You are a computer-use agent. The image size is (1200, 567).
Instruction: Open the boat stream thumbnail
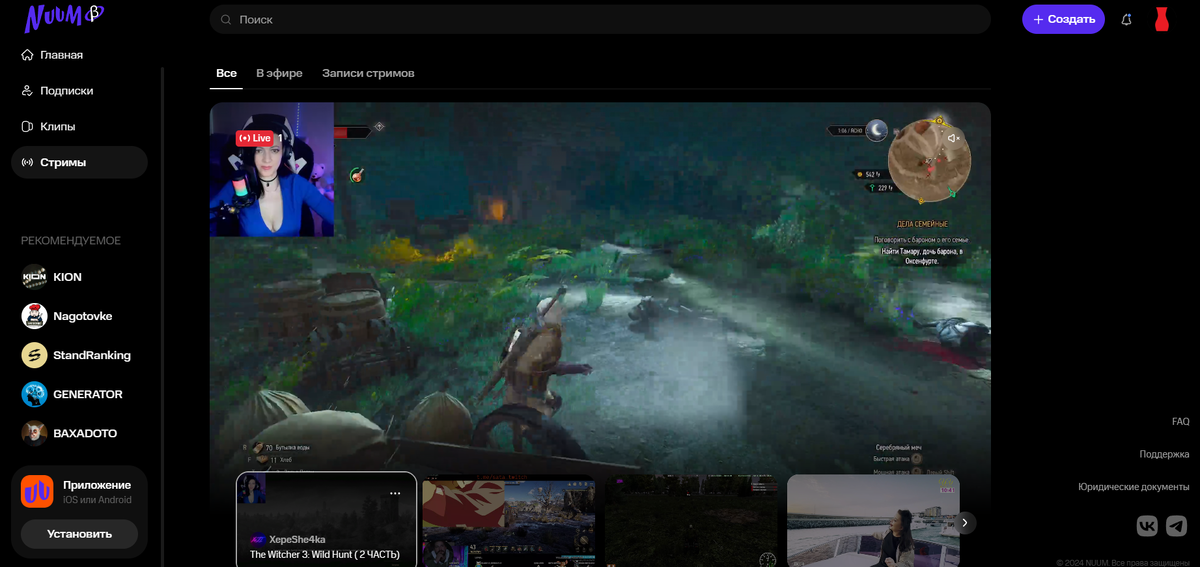click(873, 521)
